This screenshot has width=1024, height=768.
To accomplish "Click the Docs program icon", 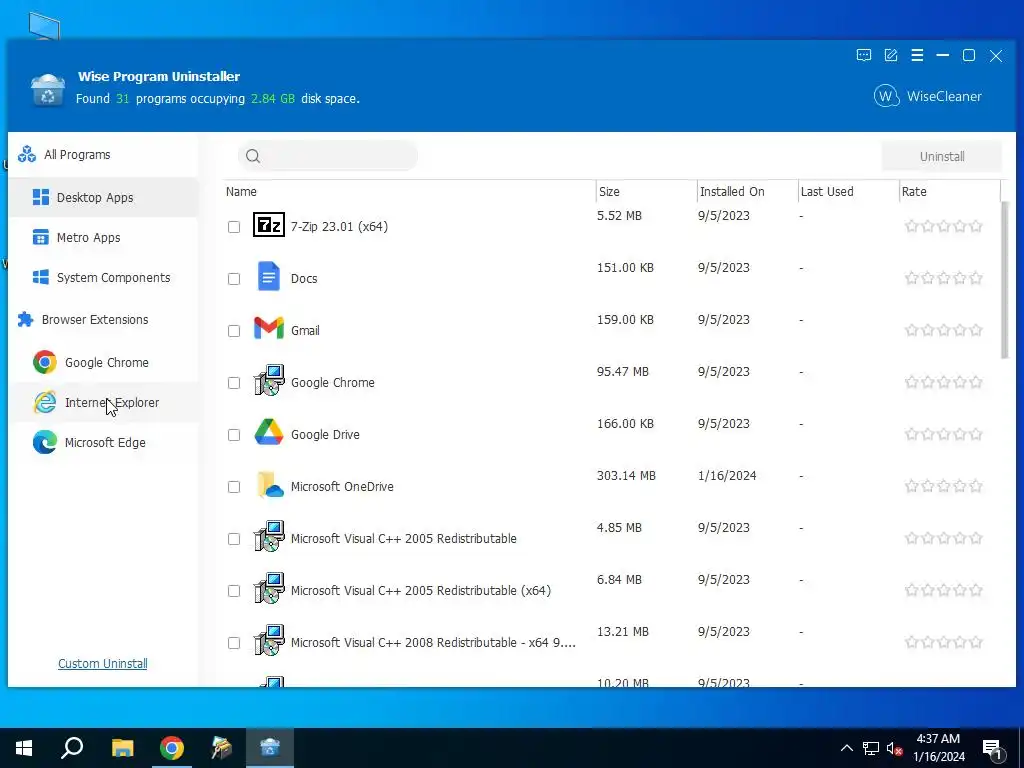I will pos(268,277).
